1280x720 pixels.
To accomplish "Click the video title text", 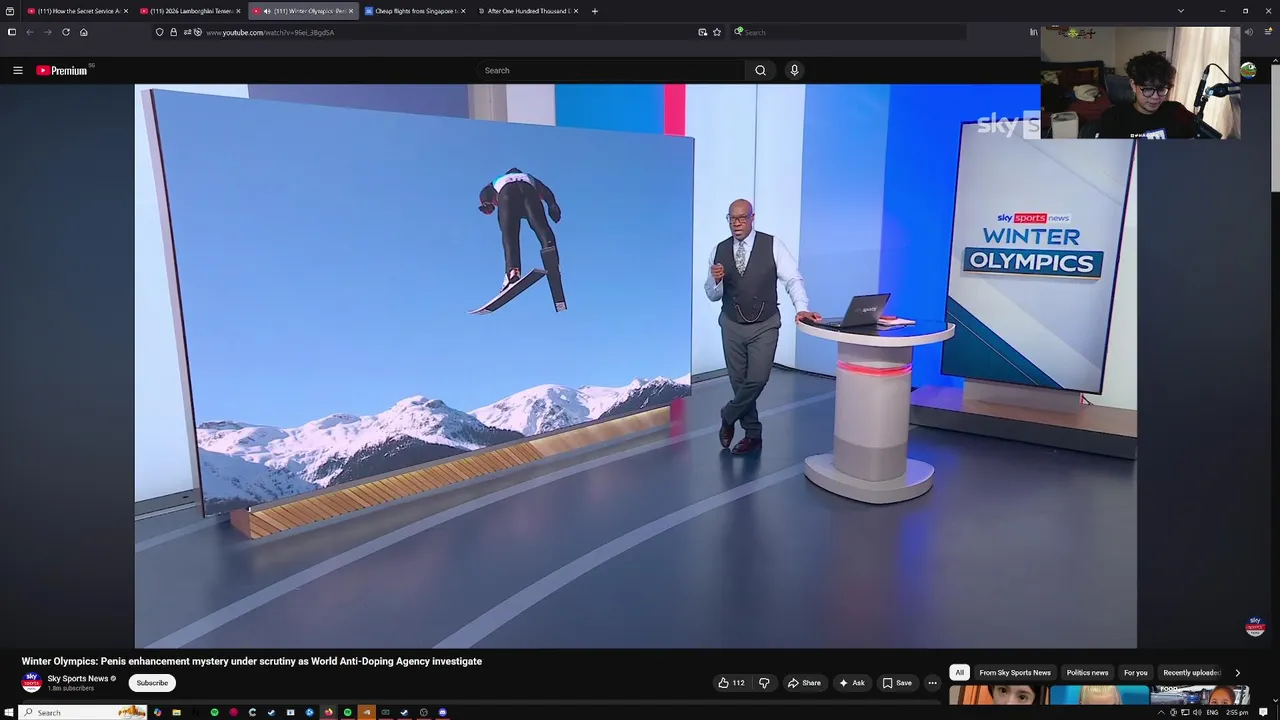I will (252, 661).
